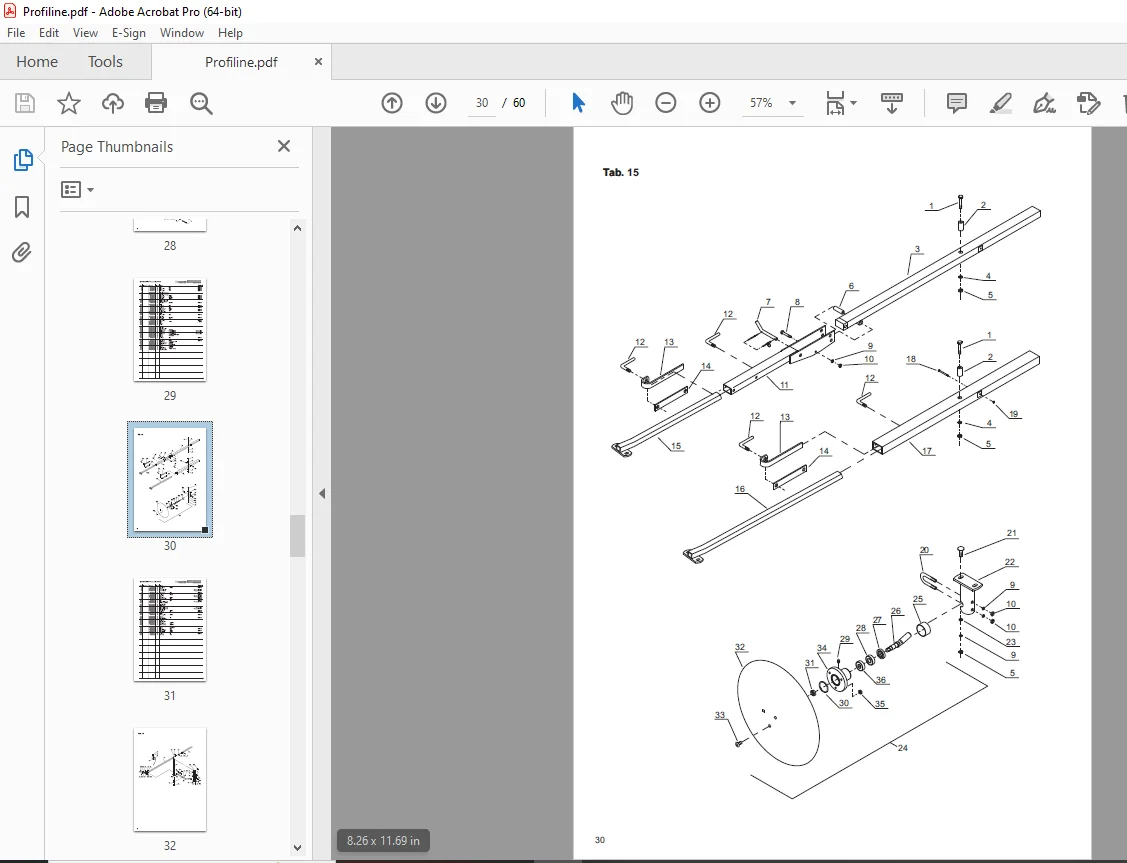Select page 32 thumbnail
Viewport: 1127px width, 863px height.
pos(170,780)
